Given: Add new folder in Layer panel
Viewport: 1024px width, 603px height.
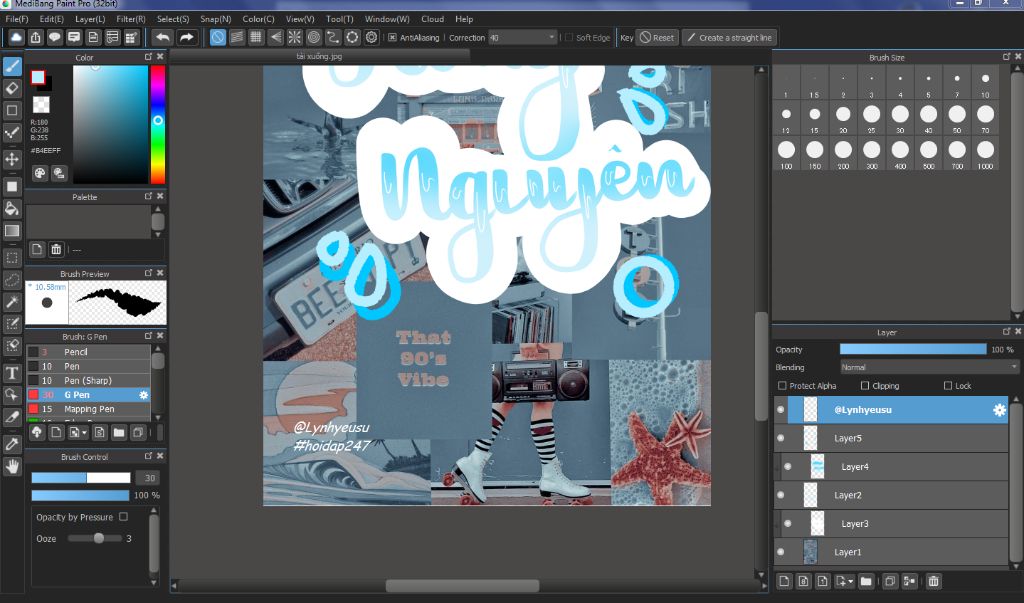Looking at the screenshot, I should 866,581.
